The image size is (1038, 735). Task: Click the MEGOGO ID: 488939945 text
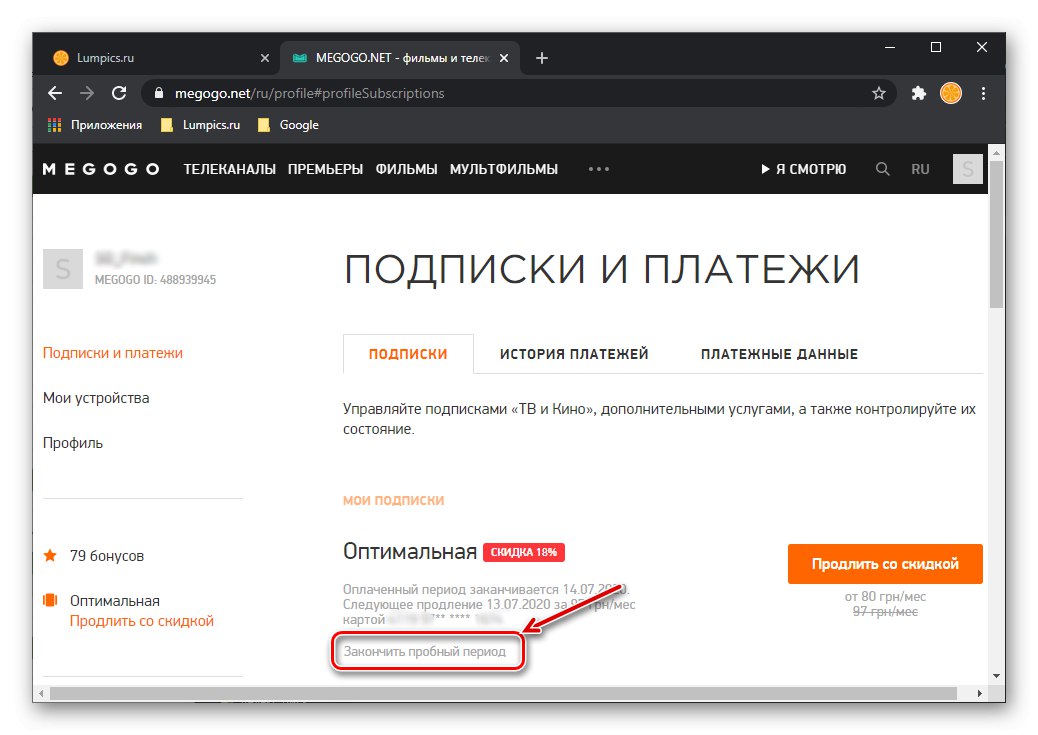tap(156, 279)
